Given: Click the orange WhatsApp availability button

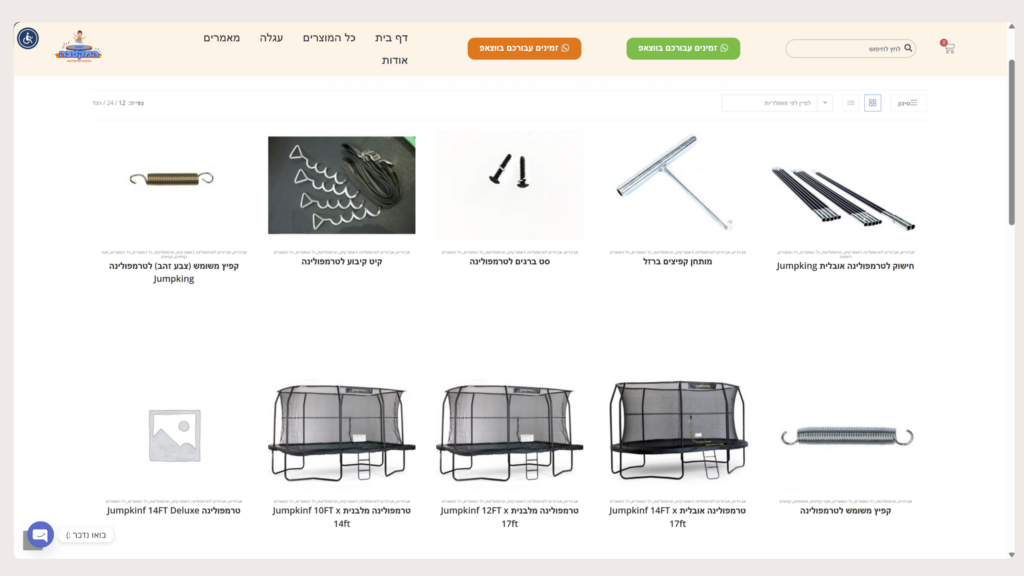Looking at the screenshot, I should (524, 48).
